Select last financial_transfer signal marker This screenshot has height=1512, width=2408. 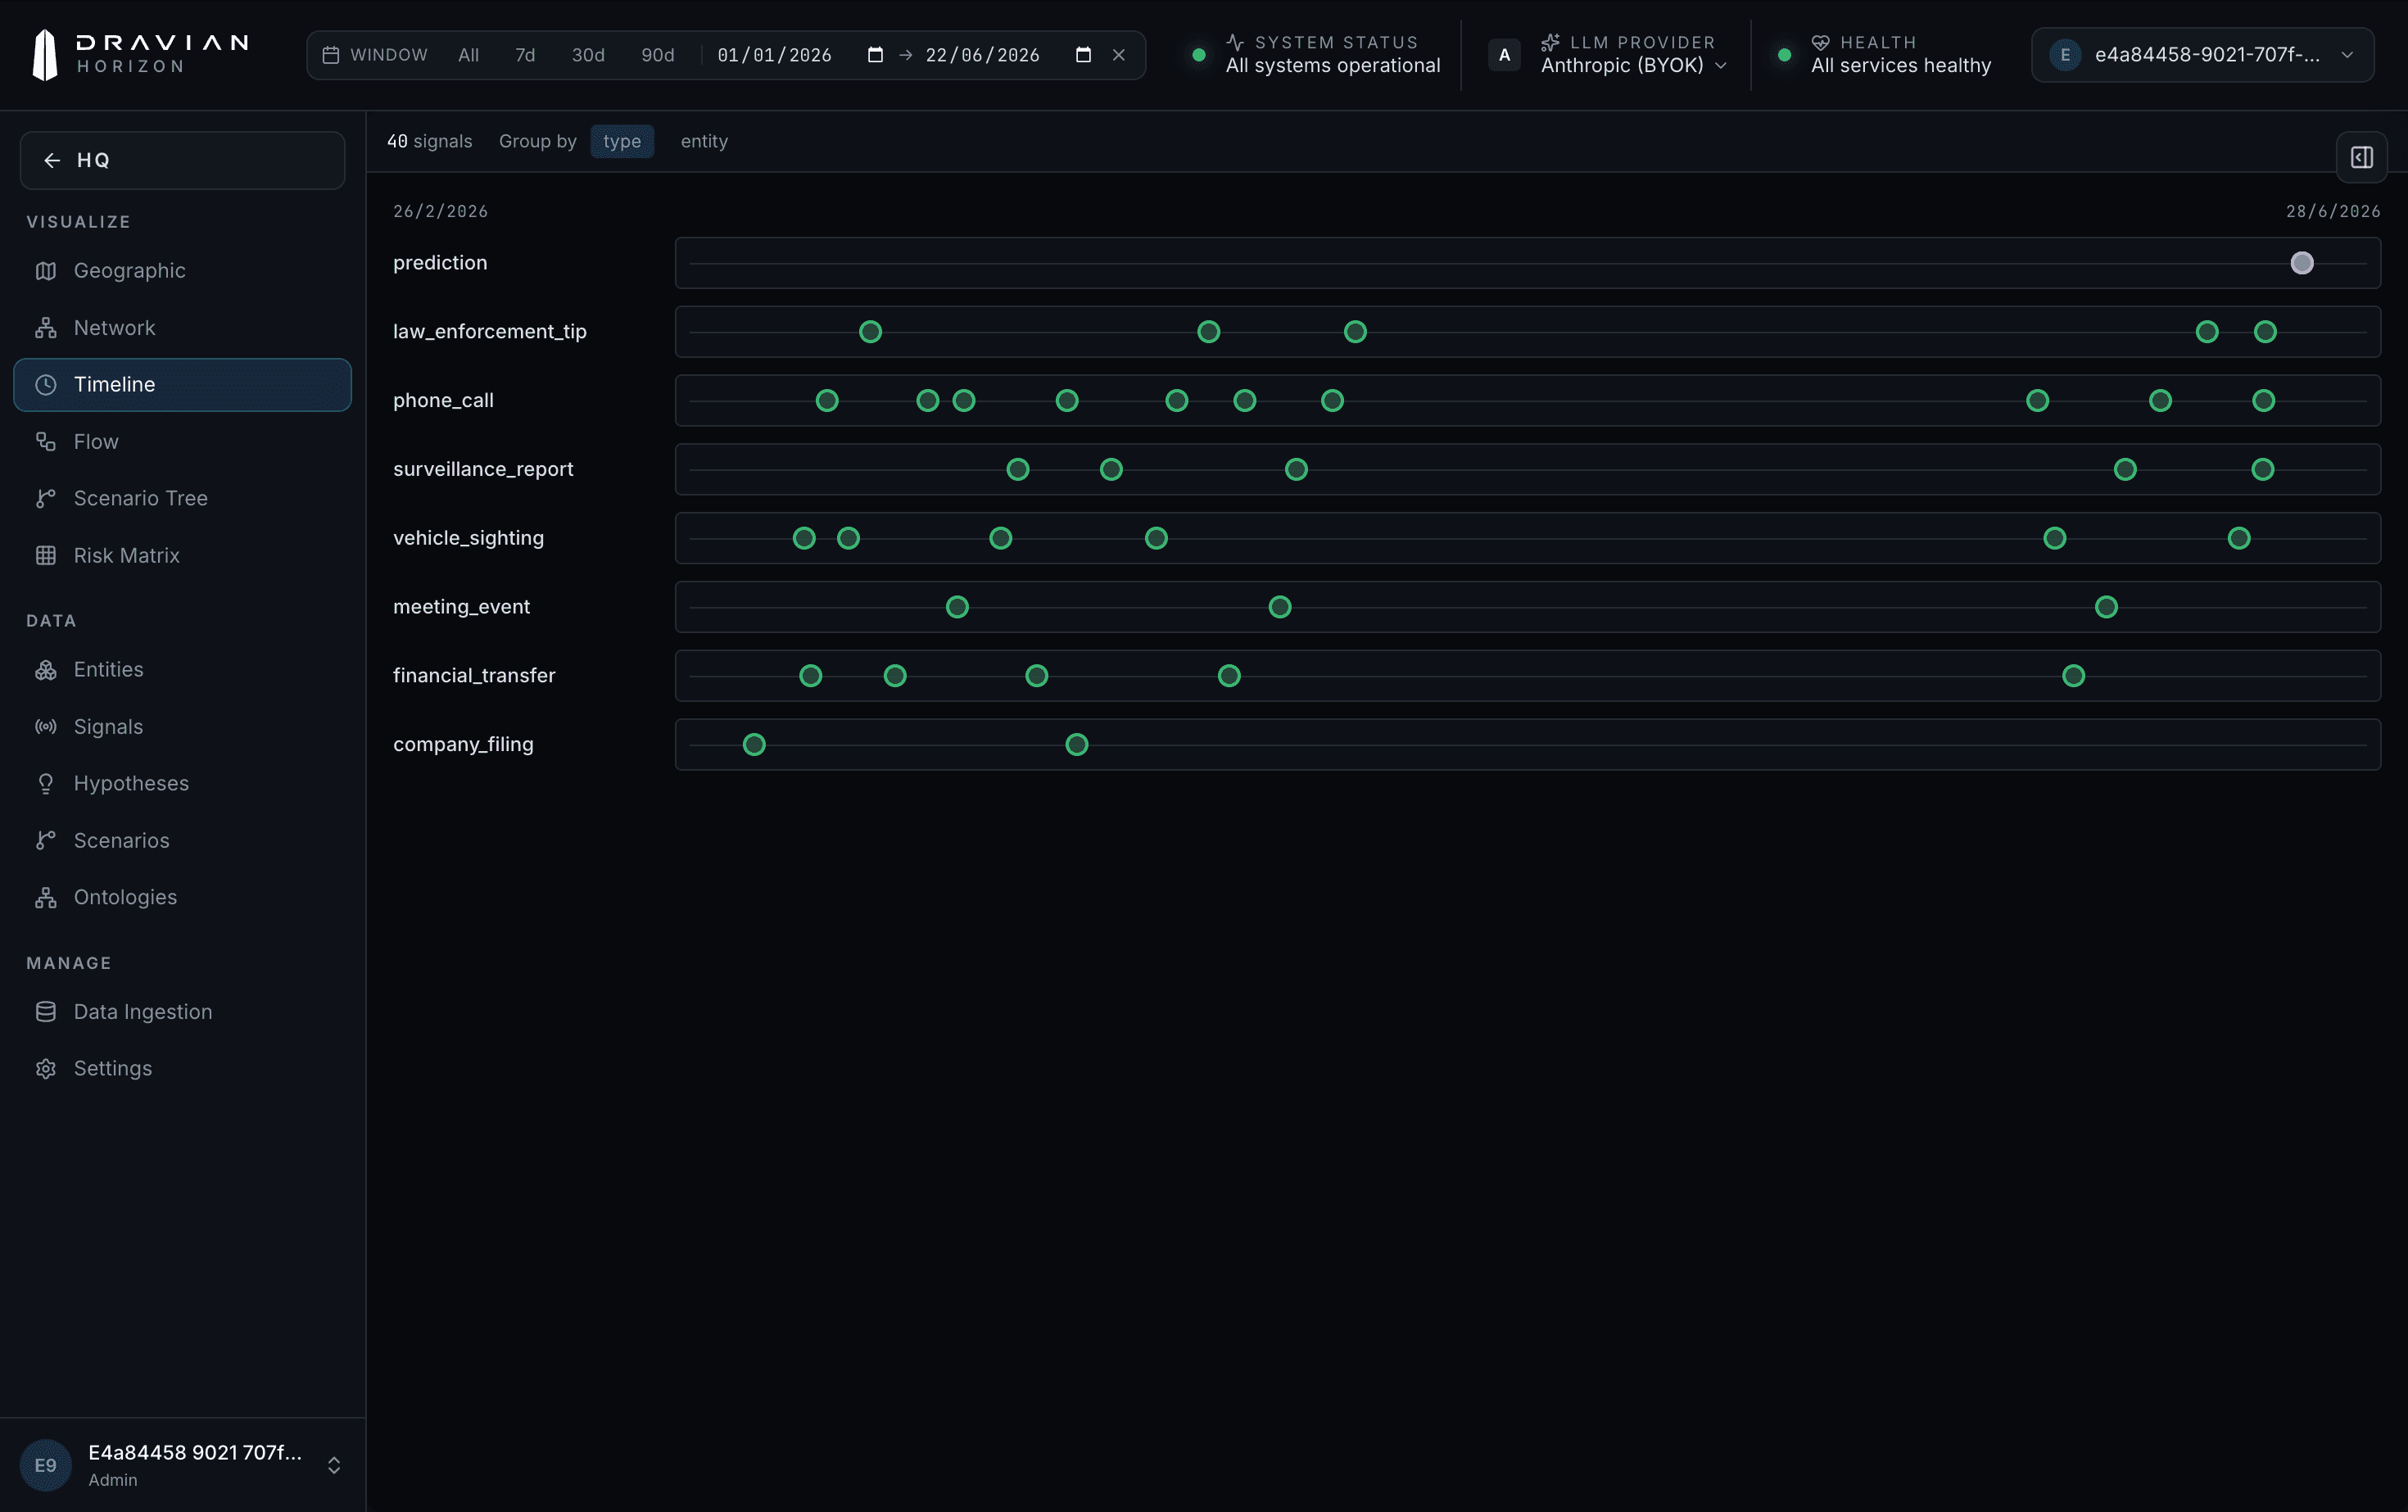click(x=2074, y=676)
